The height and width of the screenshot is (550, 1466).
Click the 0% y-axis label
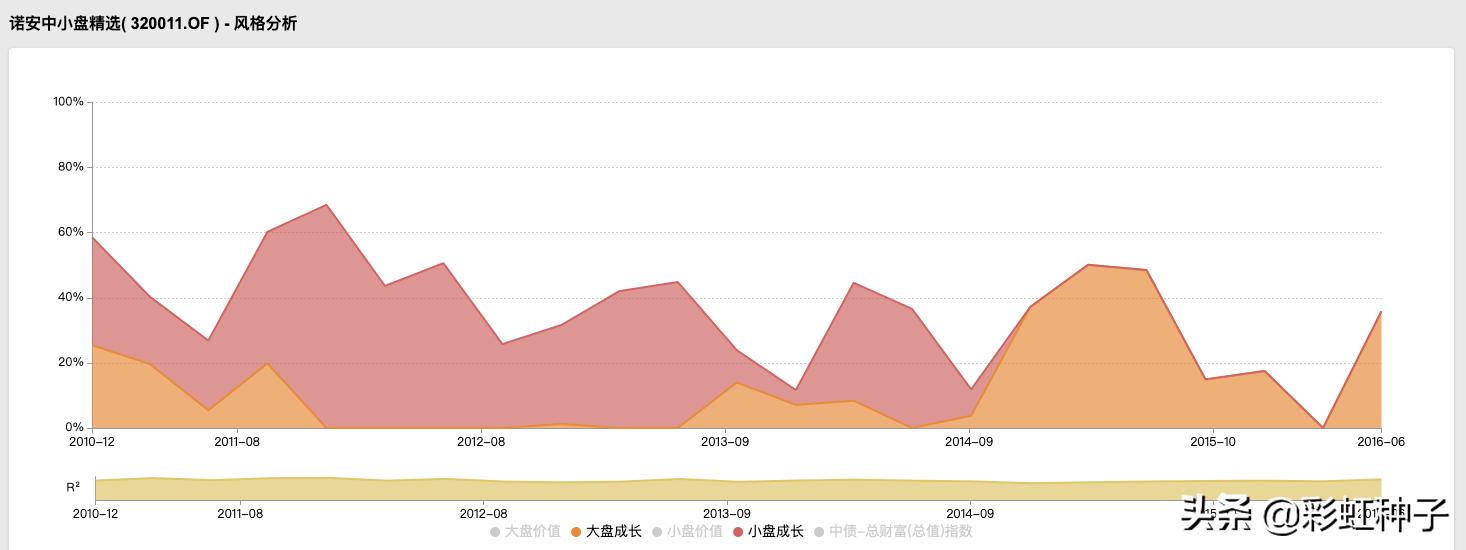point(75,427)
